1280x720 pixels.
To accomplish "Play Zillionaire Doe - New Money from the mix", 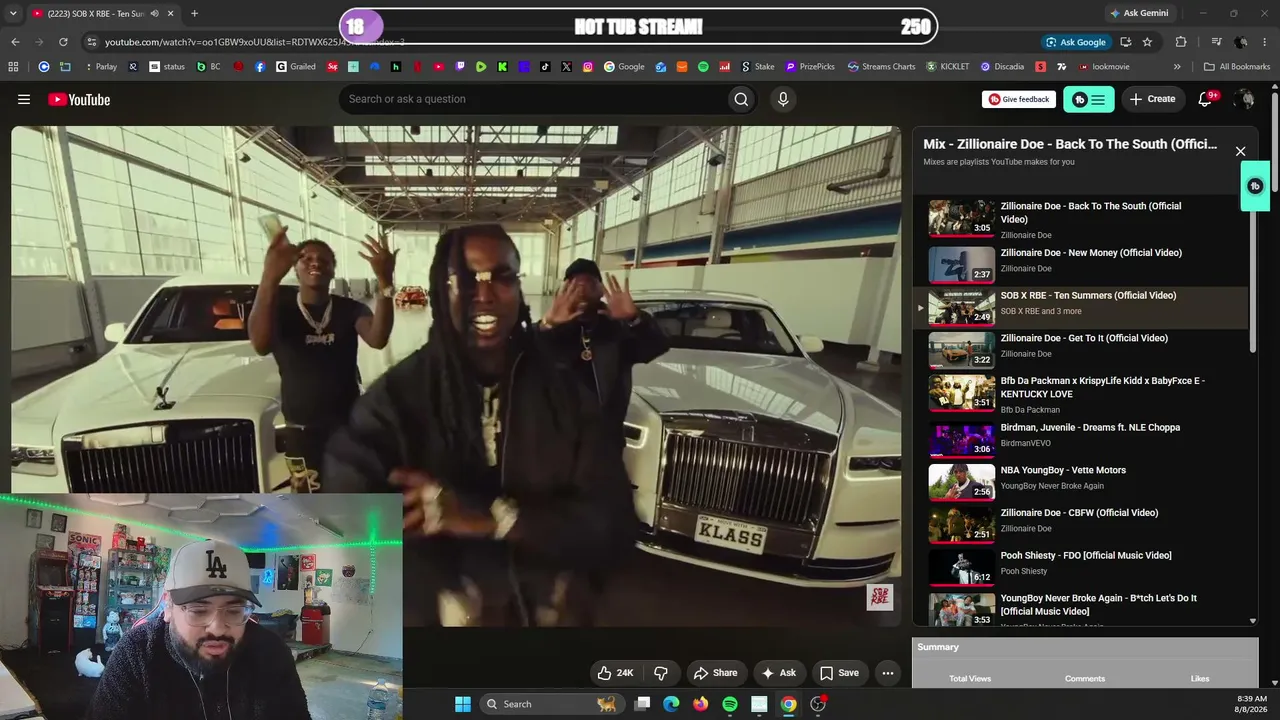I will (1080, 264).
